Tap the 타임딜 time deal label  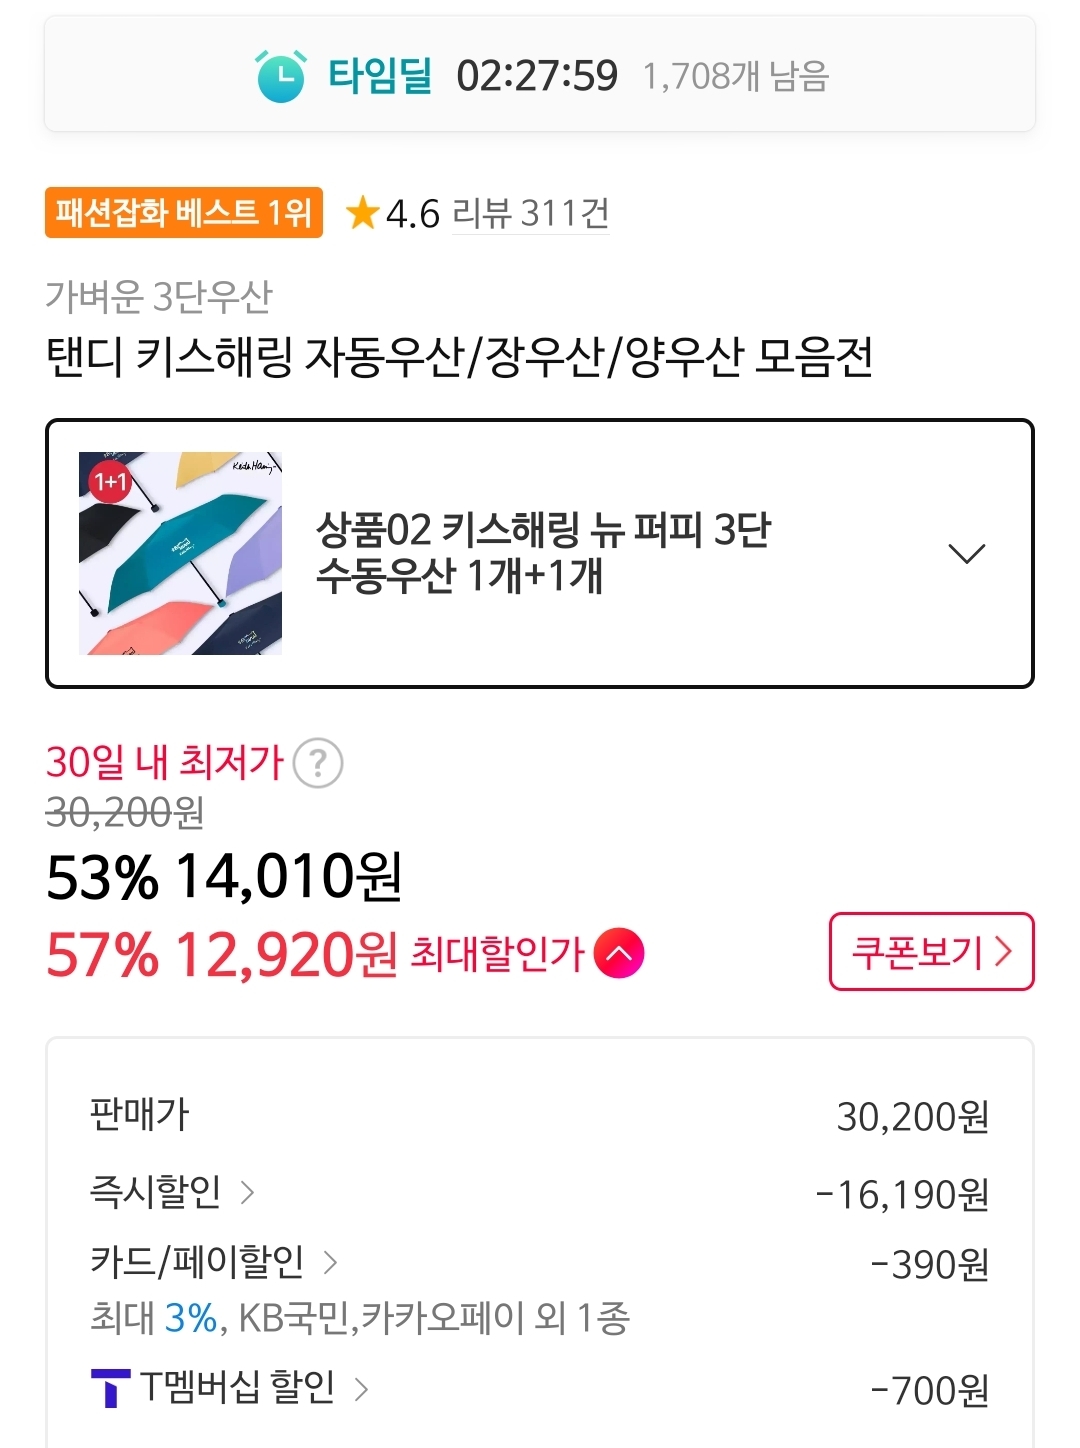pos(380,76)
